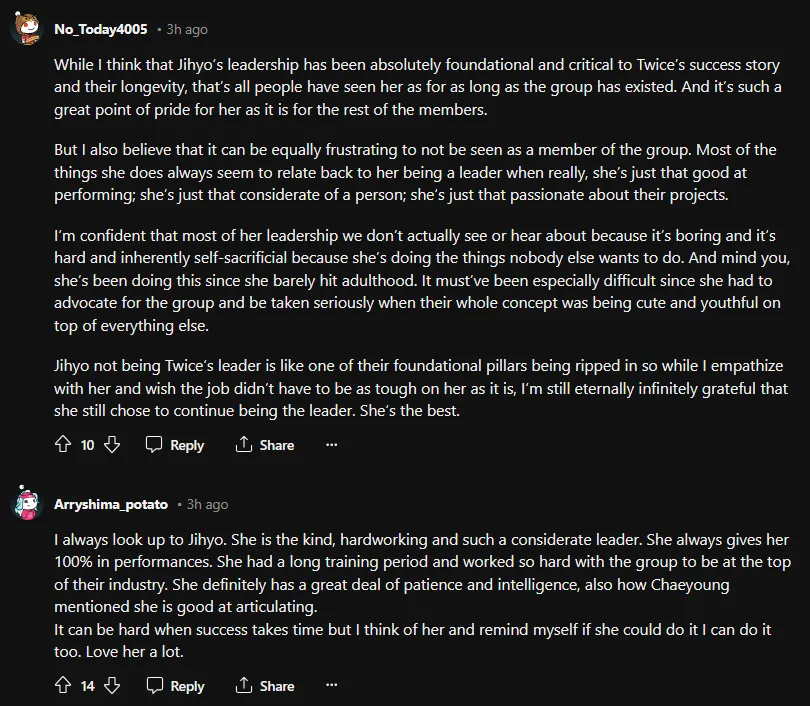
Task: Visit the No_Today4005 username link
Action: (x=101, y=30)
